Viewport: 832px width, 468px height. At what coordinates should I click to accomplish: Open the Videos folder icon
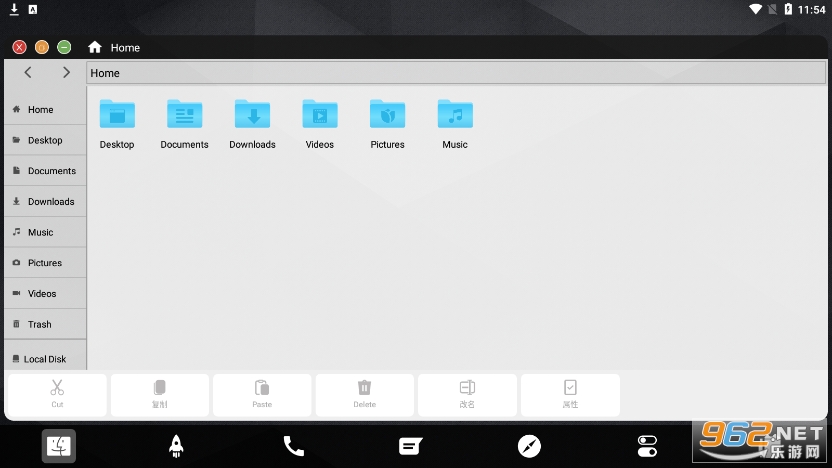(320, 114)
